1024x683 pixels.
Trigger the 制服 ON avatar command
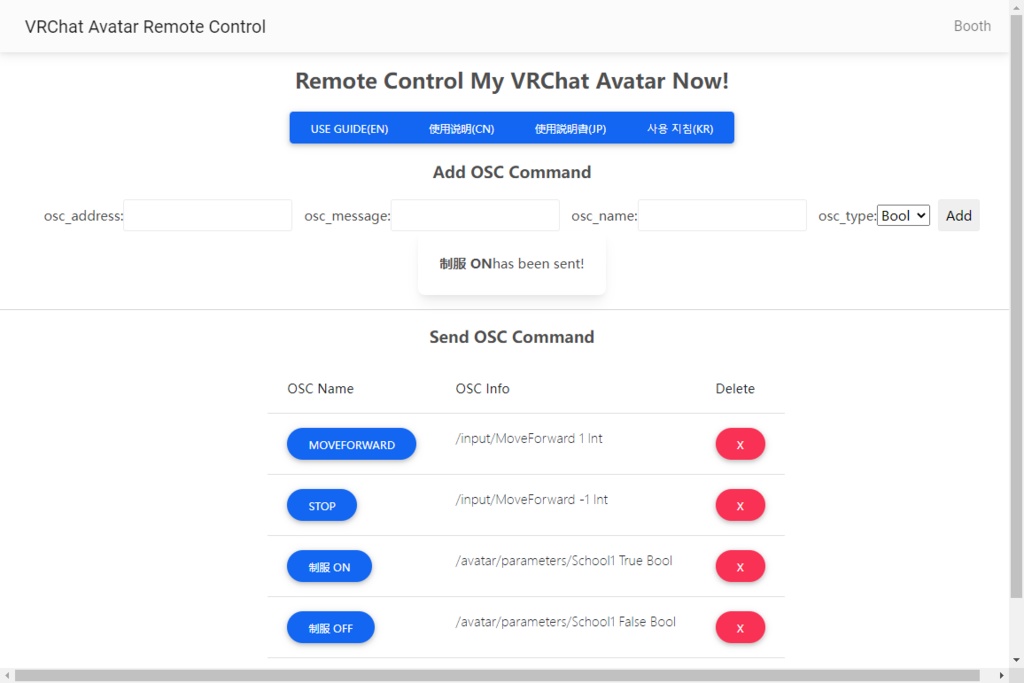(329, 566)
